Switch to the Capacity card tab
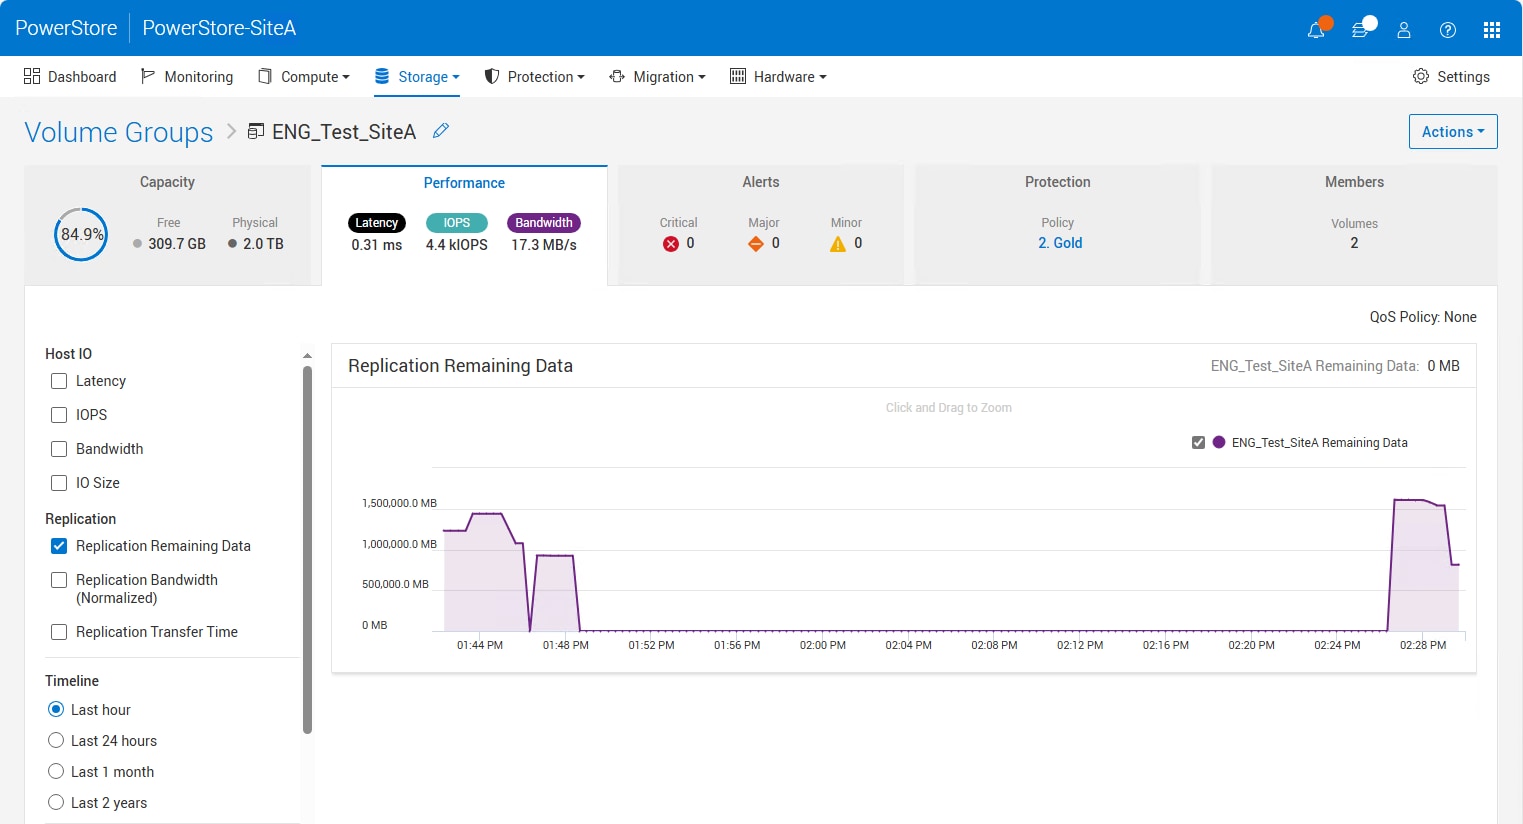Viewport: 1523px width, 824px height. (167, 225)
